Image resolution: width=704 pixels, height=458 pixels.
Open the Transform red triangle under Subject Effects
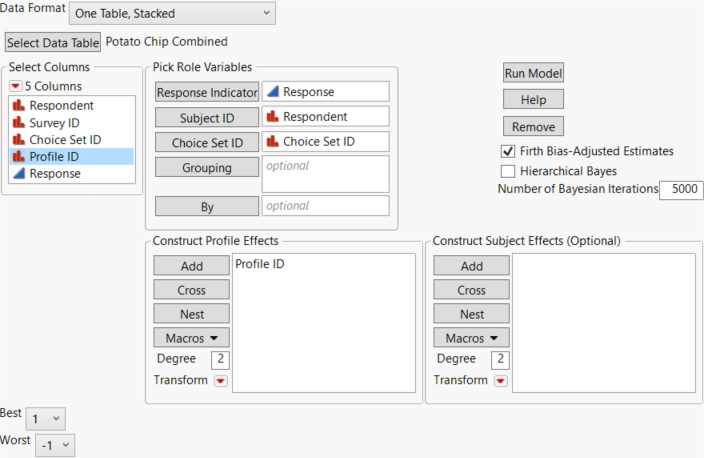tap(500, 381)
